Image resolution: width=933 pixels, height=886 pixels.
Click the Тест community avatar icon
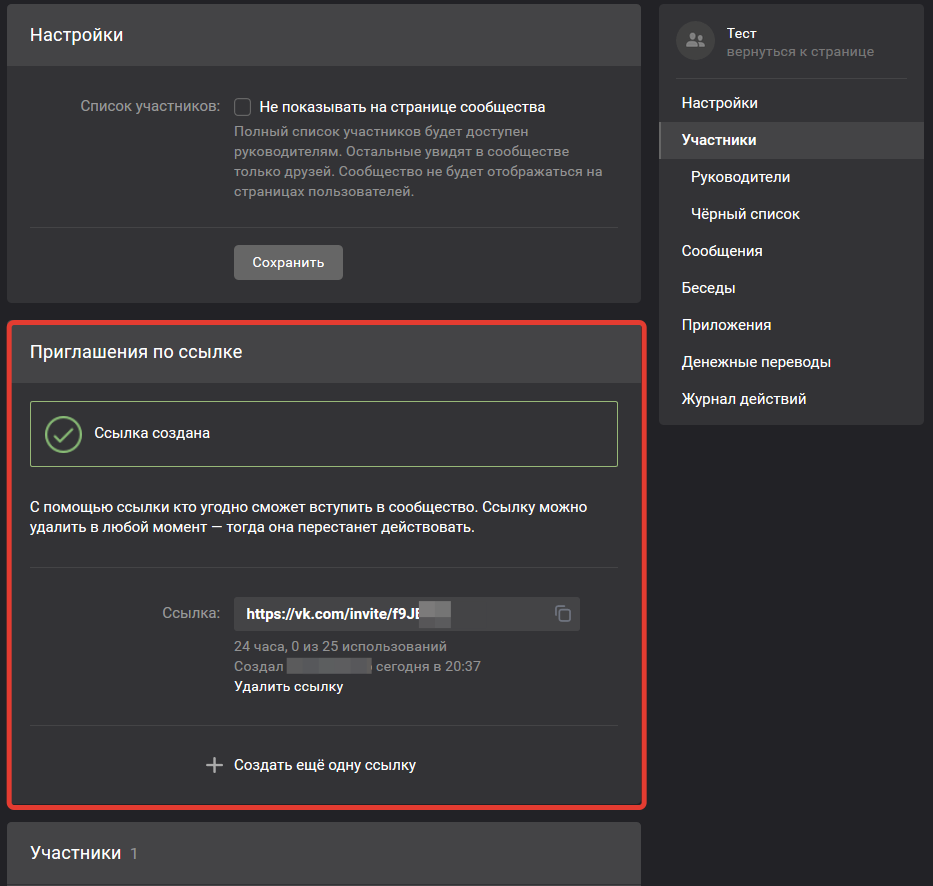(695, 41)
